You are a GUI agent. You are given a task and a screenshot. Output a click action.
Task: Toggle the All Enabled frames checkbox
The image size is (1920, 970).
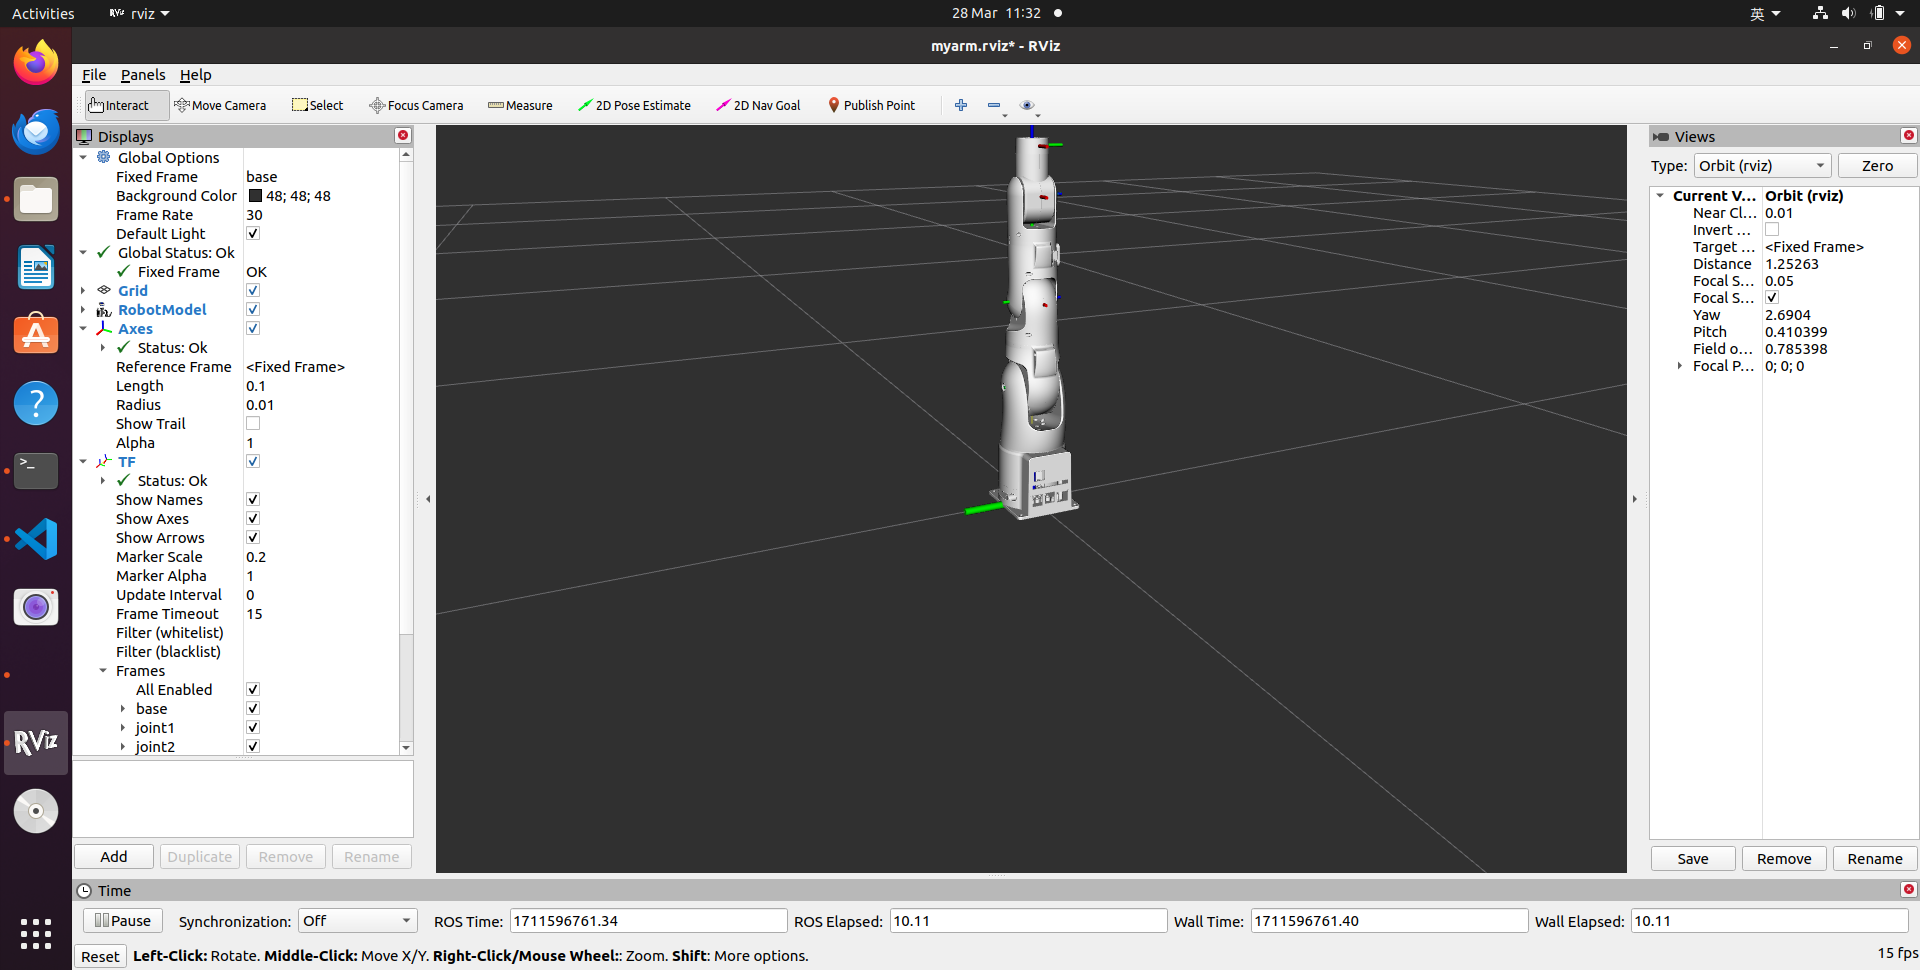[253, 689]
